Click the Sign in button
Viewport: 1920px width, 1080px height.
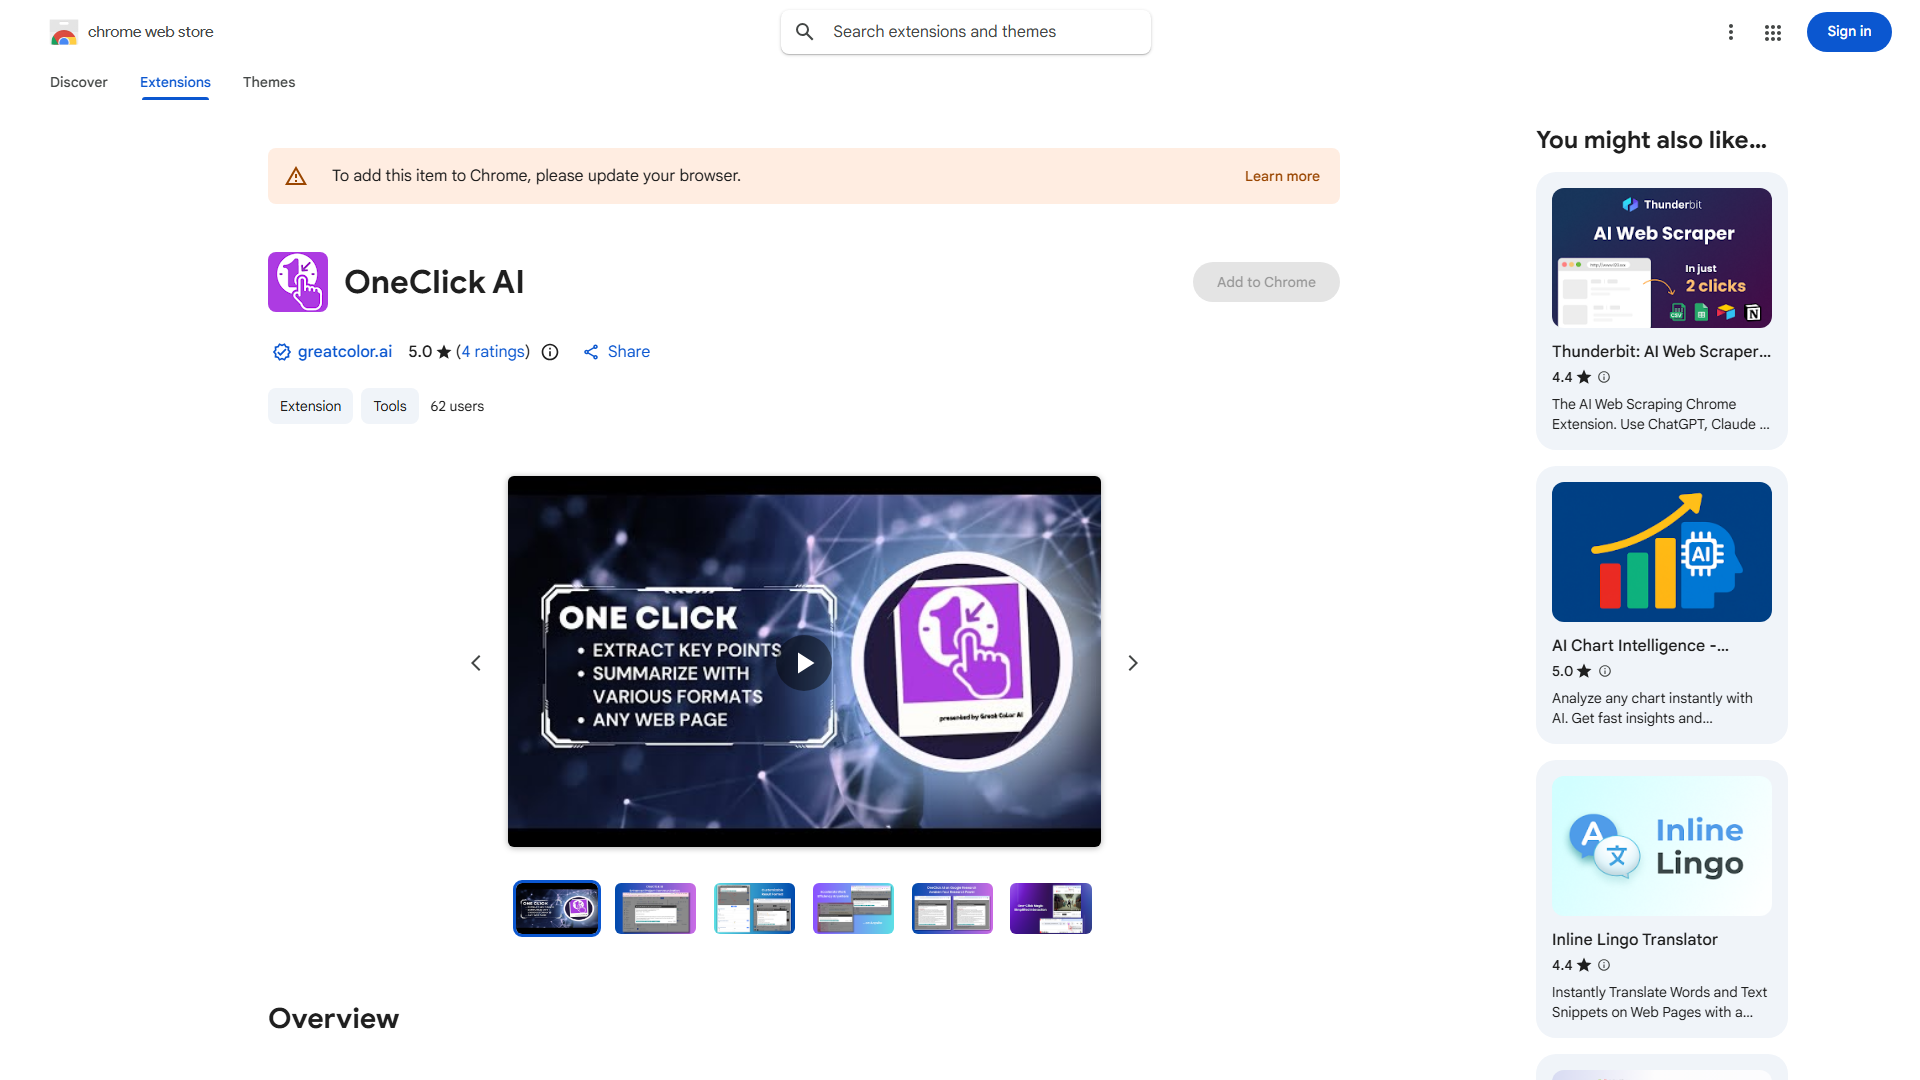[x=1848, y=31]
